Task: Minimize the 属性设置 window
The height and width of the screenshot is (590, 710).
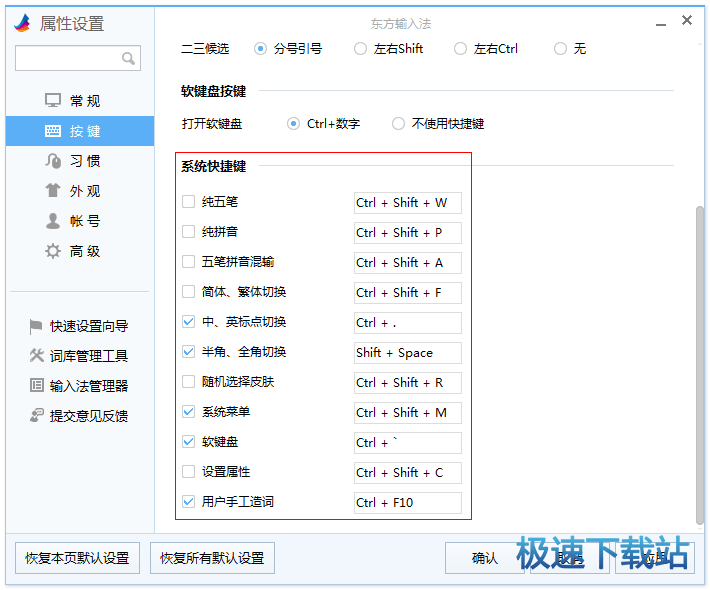Action: [661, 23]
